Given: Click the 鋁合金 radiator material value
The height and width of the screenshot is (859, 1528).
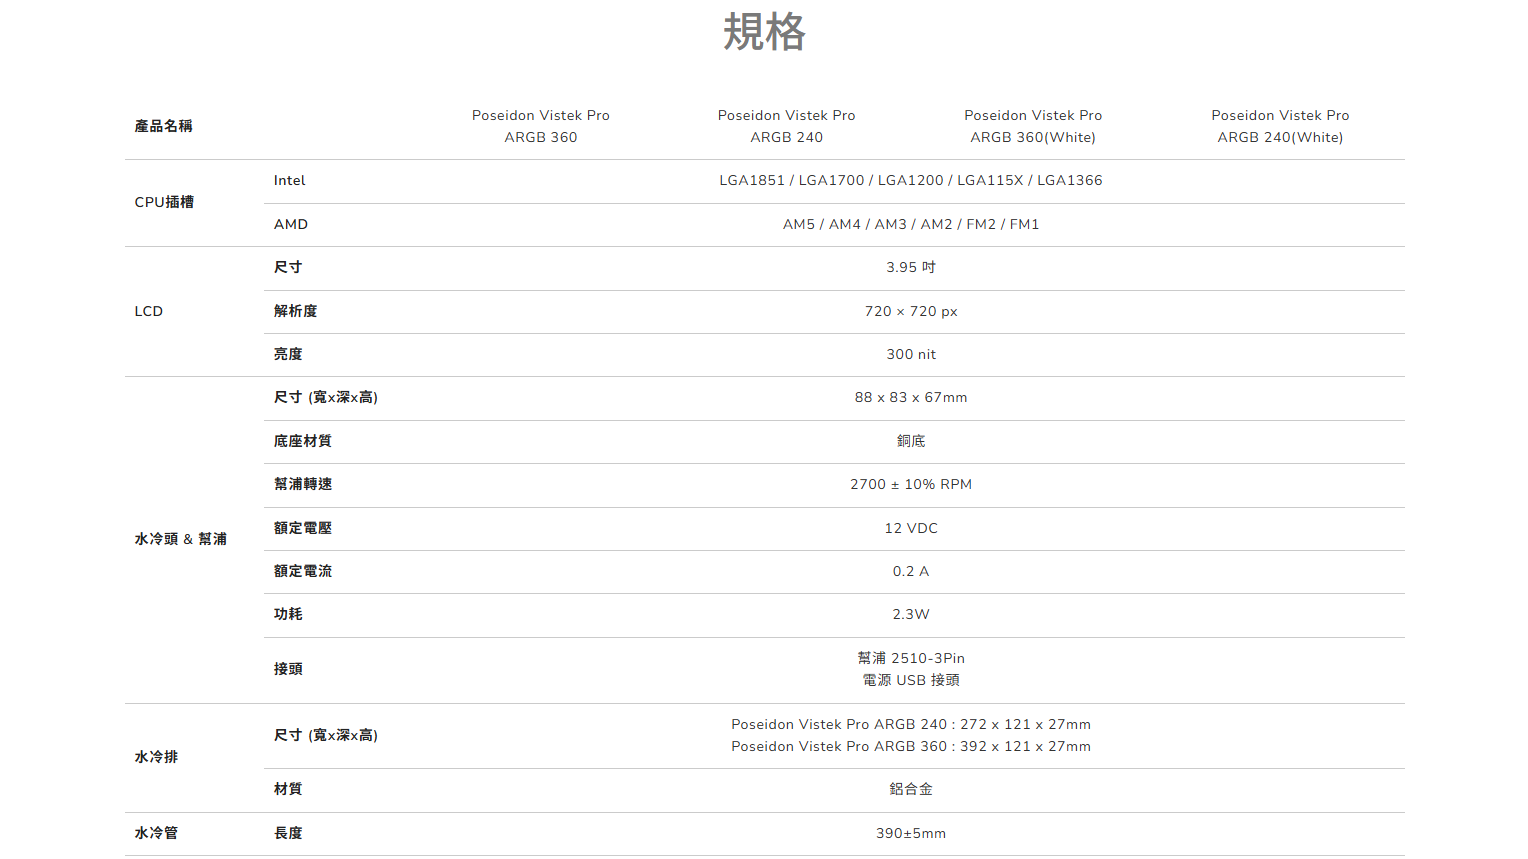Looking at the screenshot, I should pyautogui.click(x=911, y=790).
